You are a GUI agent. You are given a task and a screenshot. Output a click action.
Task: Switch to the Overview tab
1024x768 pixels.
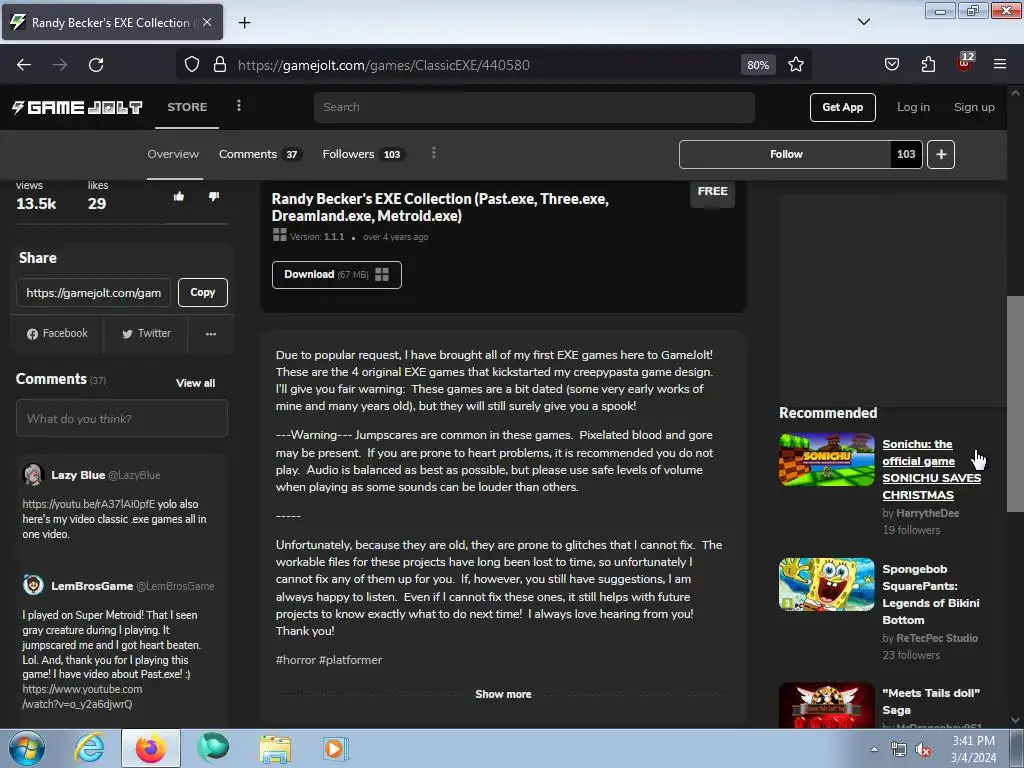(173, 154)
